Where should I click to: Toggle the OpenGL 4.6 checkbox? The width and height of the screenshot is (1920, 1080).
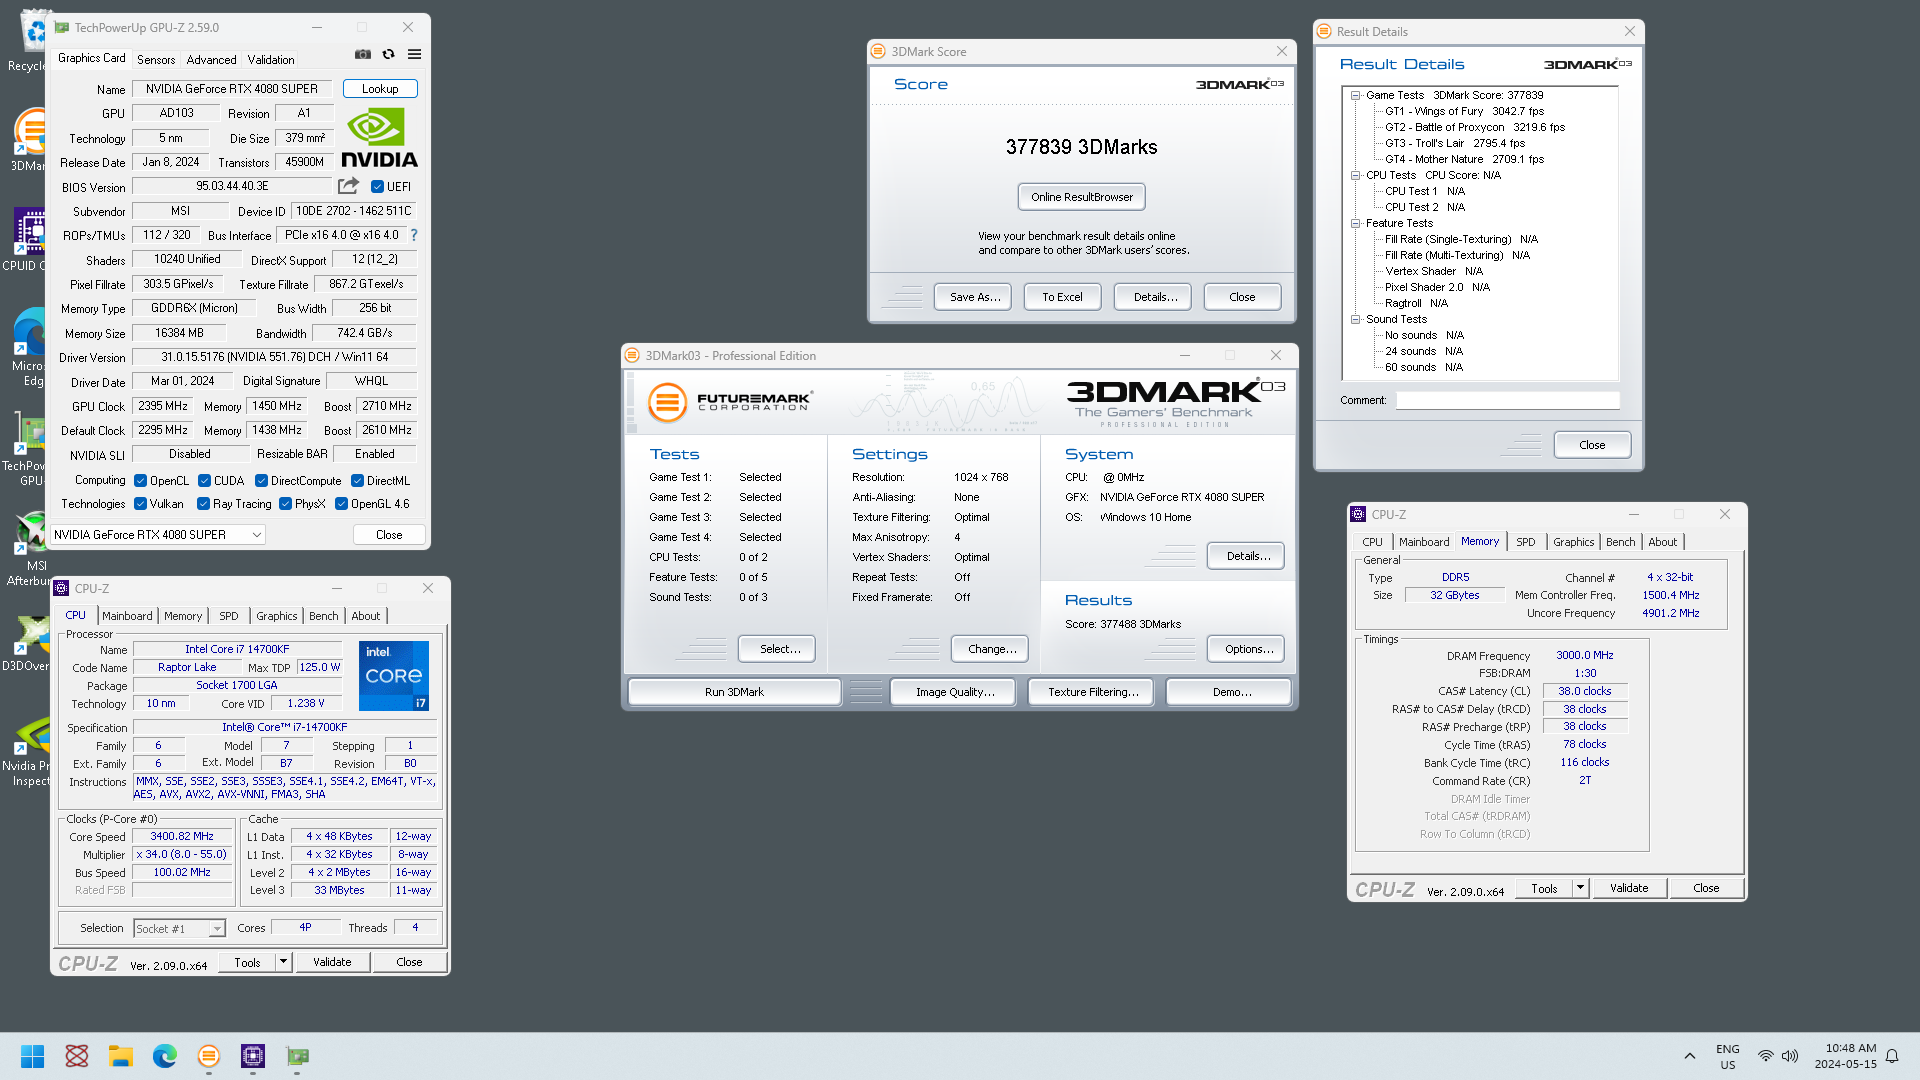pyautogui.click(x=341, y=504)
